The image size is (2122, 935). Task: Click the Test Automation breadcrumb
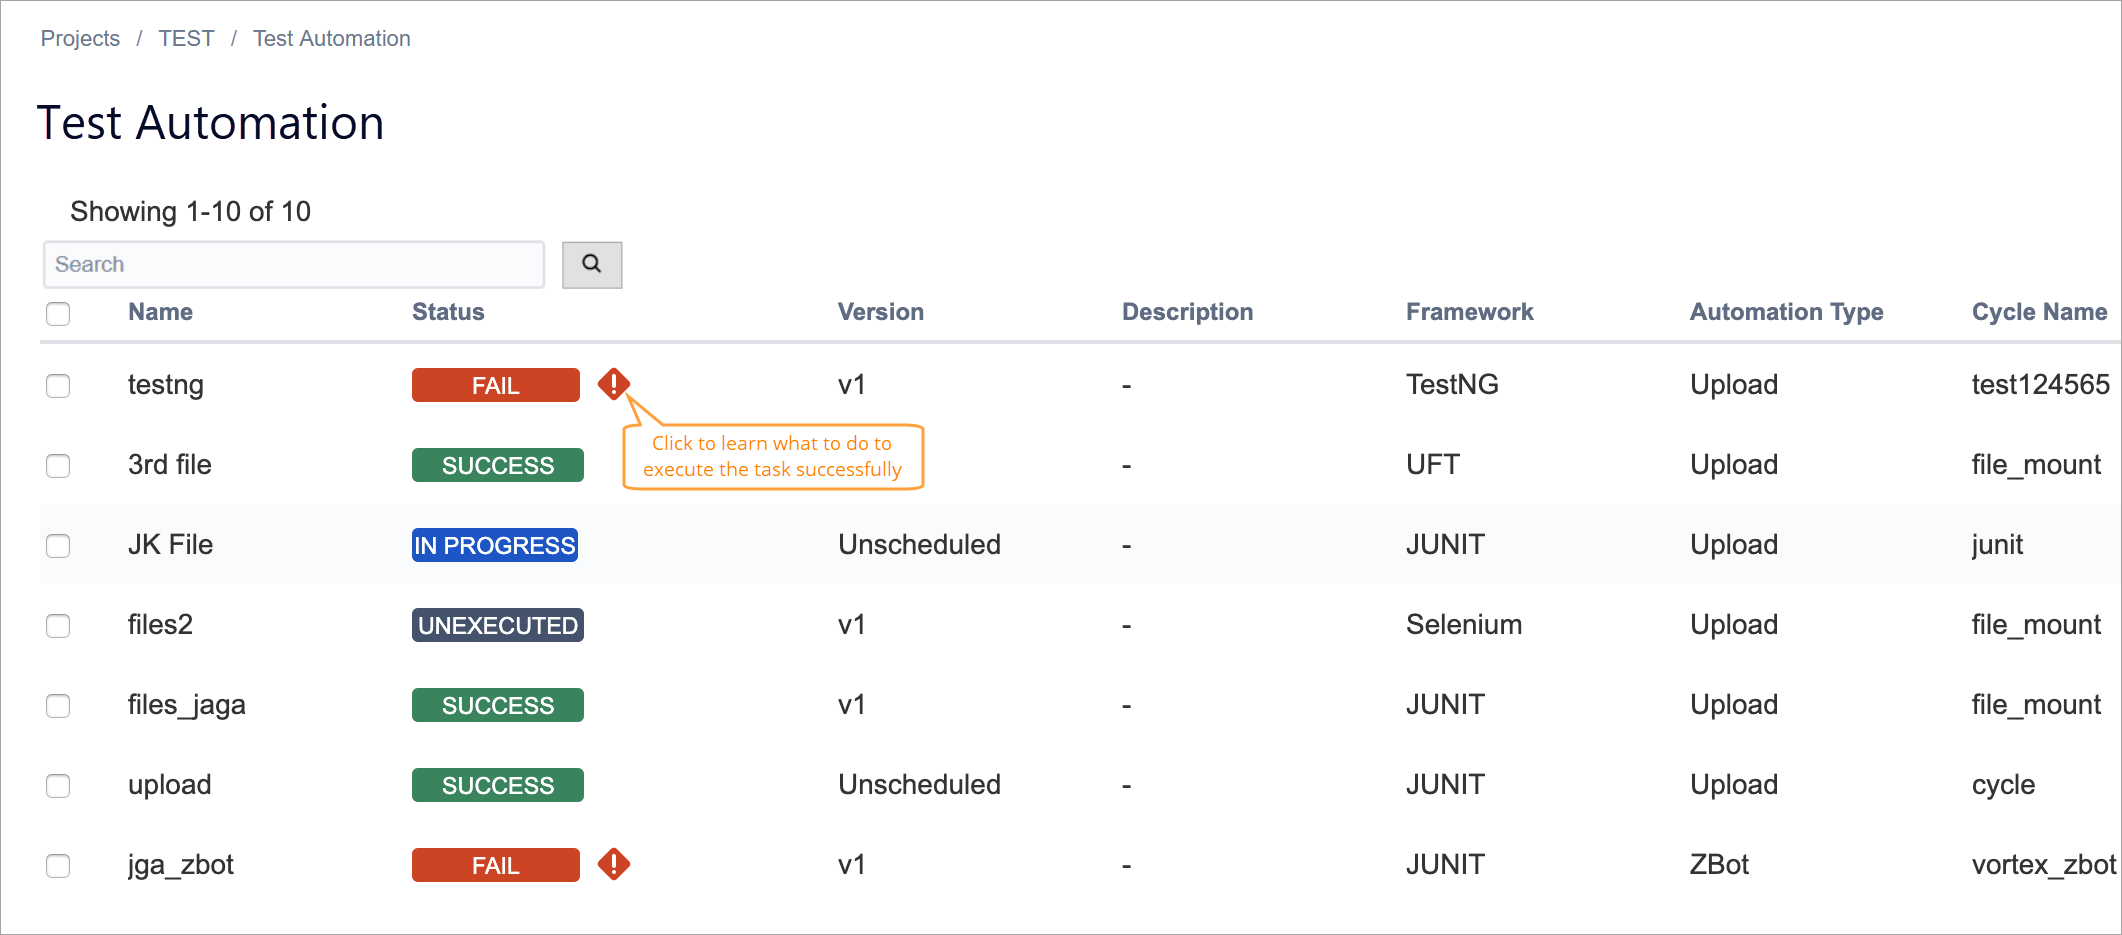(331, 38)
